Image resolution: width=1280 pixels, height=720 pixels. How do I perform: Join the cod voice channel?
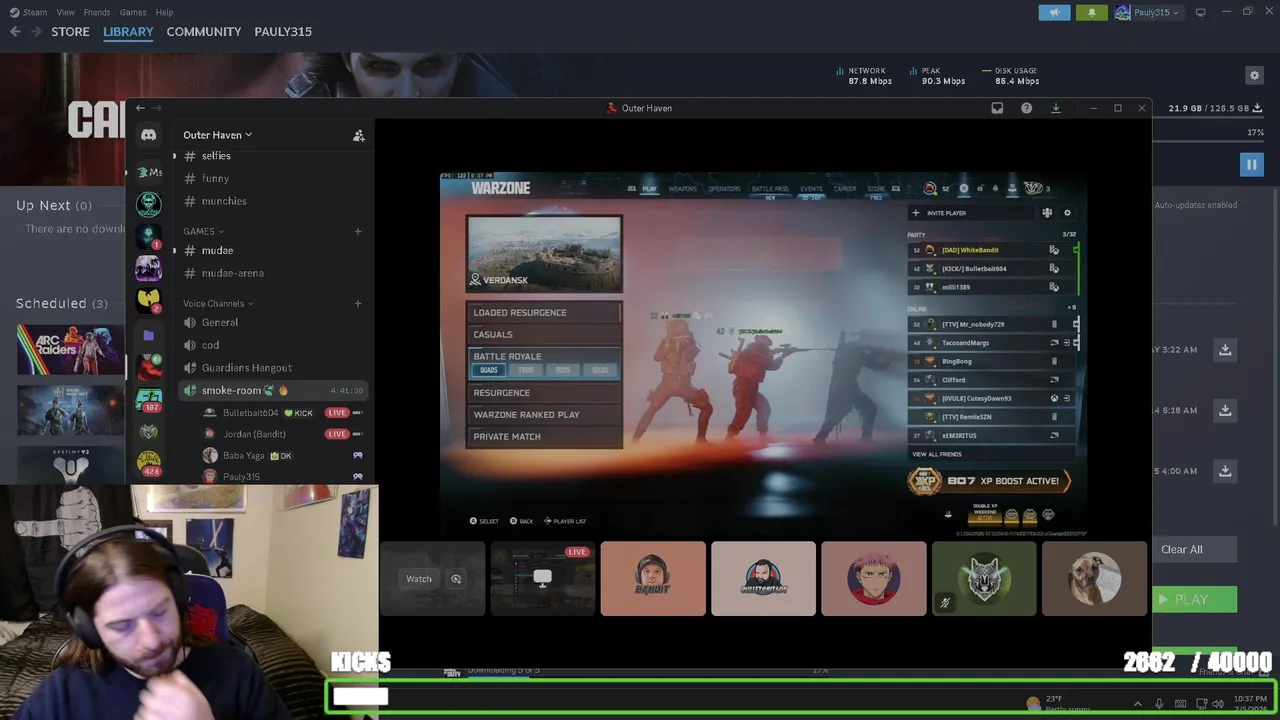click(270, 345)
